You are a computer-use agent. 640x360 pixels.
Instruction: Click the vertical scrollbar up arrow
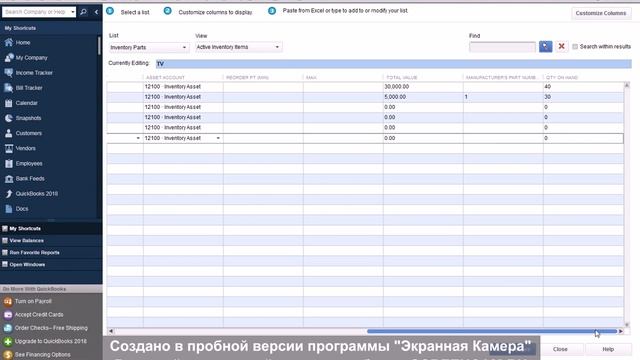pos(627,85)
